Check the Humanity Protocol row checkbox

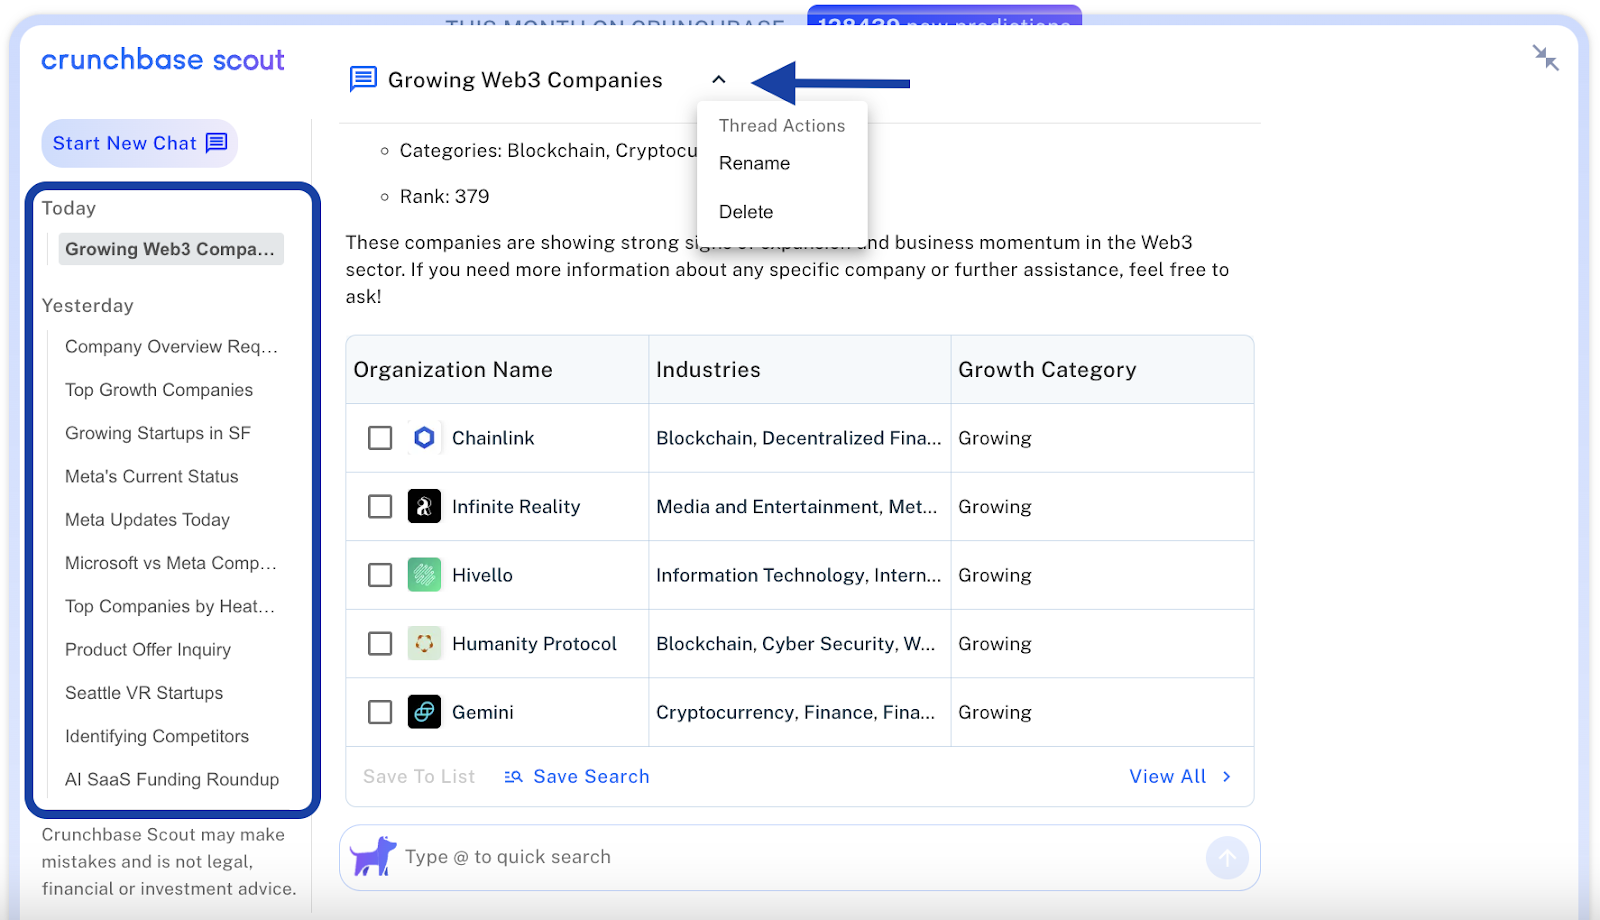(380, 644)
